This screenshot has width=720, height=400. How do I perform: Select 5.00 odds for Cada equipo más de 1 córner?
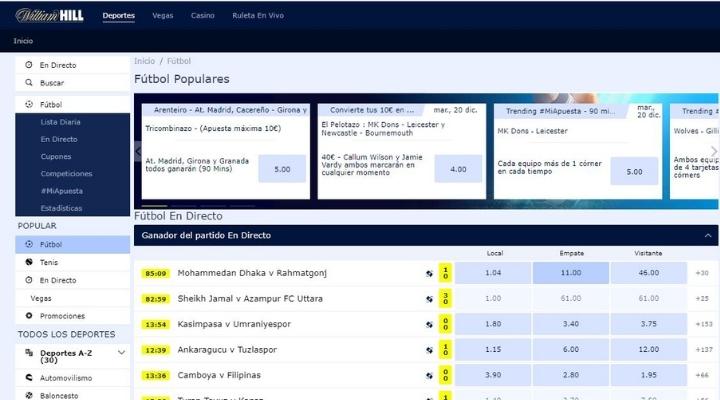pyautogui.click(x=634, y=171)
